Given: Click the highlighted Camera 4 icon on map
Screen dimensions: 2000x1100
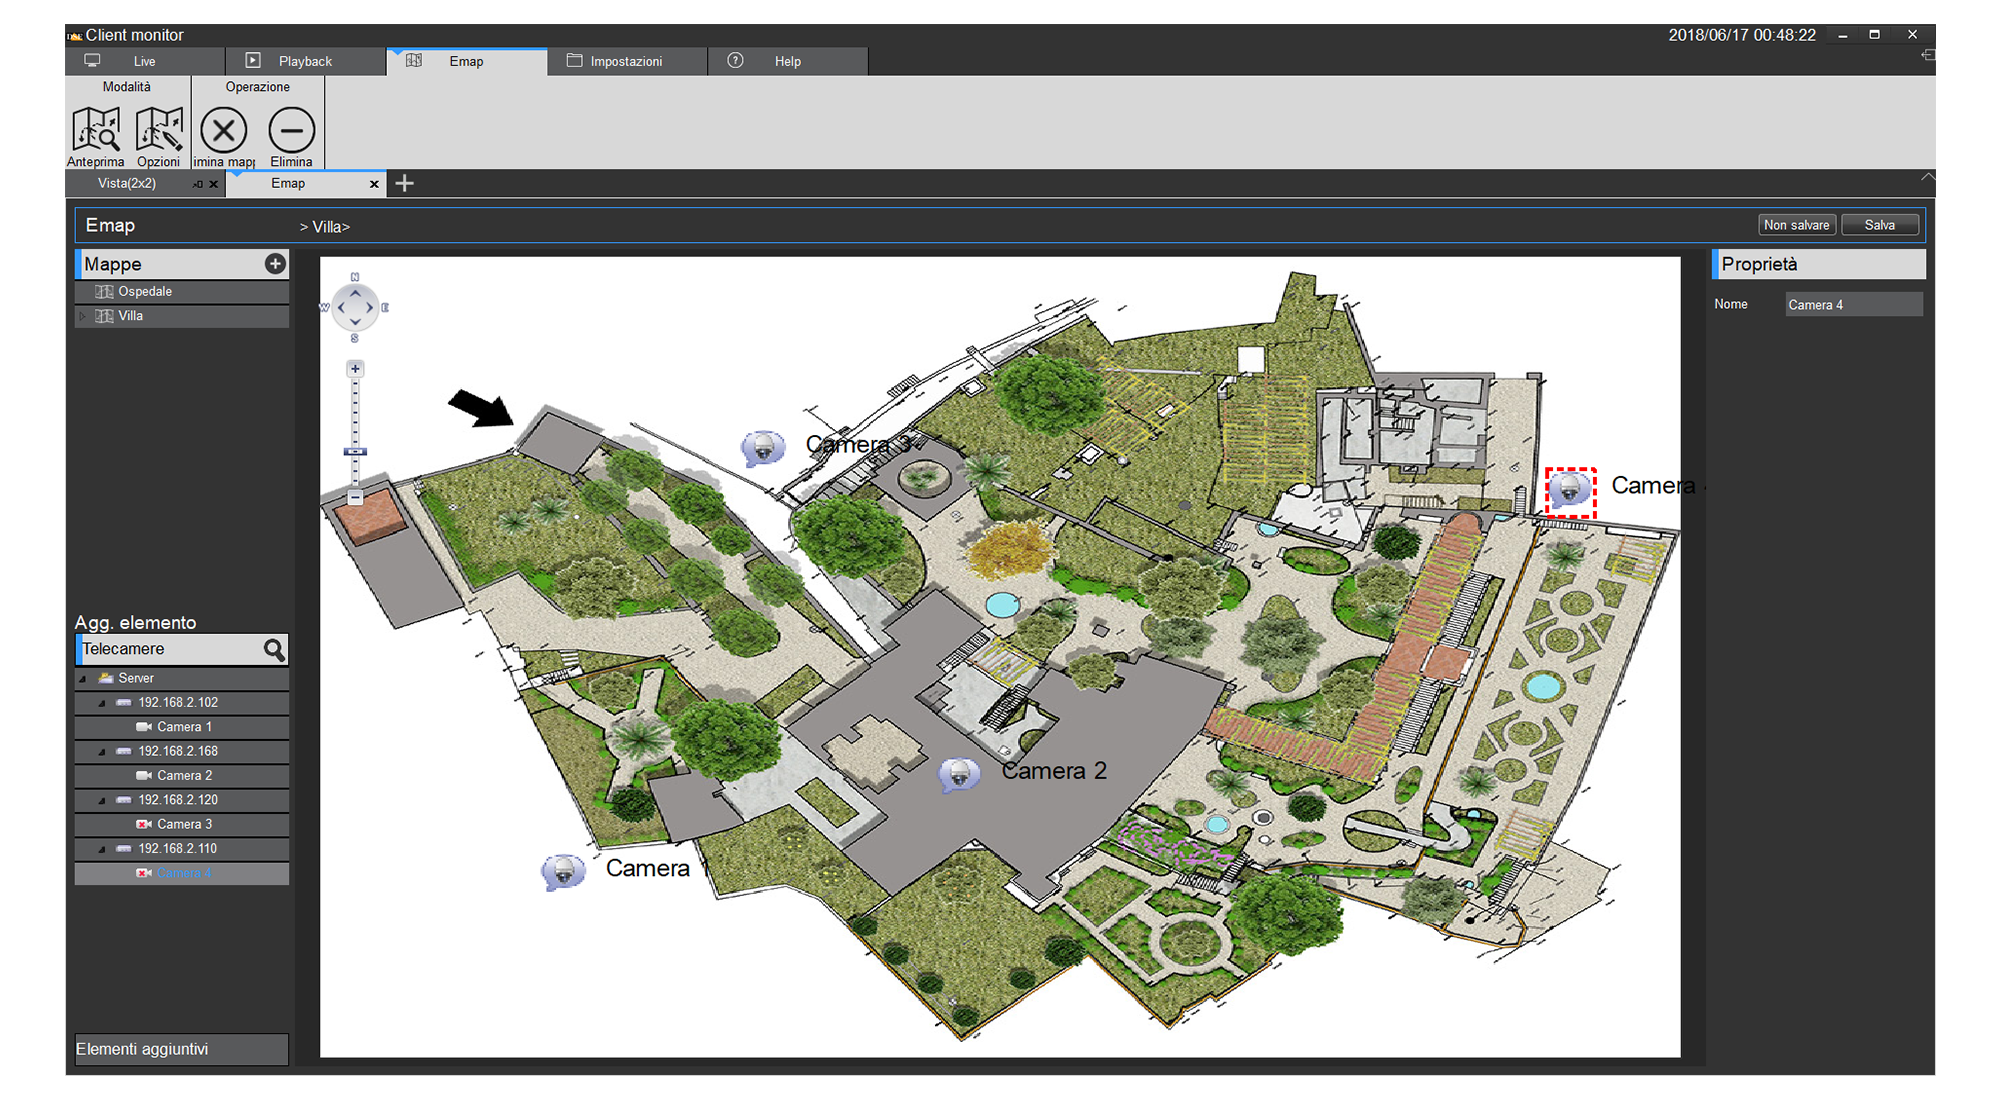Looking at the screenshot, I should [1570, 490].
